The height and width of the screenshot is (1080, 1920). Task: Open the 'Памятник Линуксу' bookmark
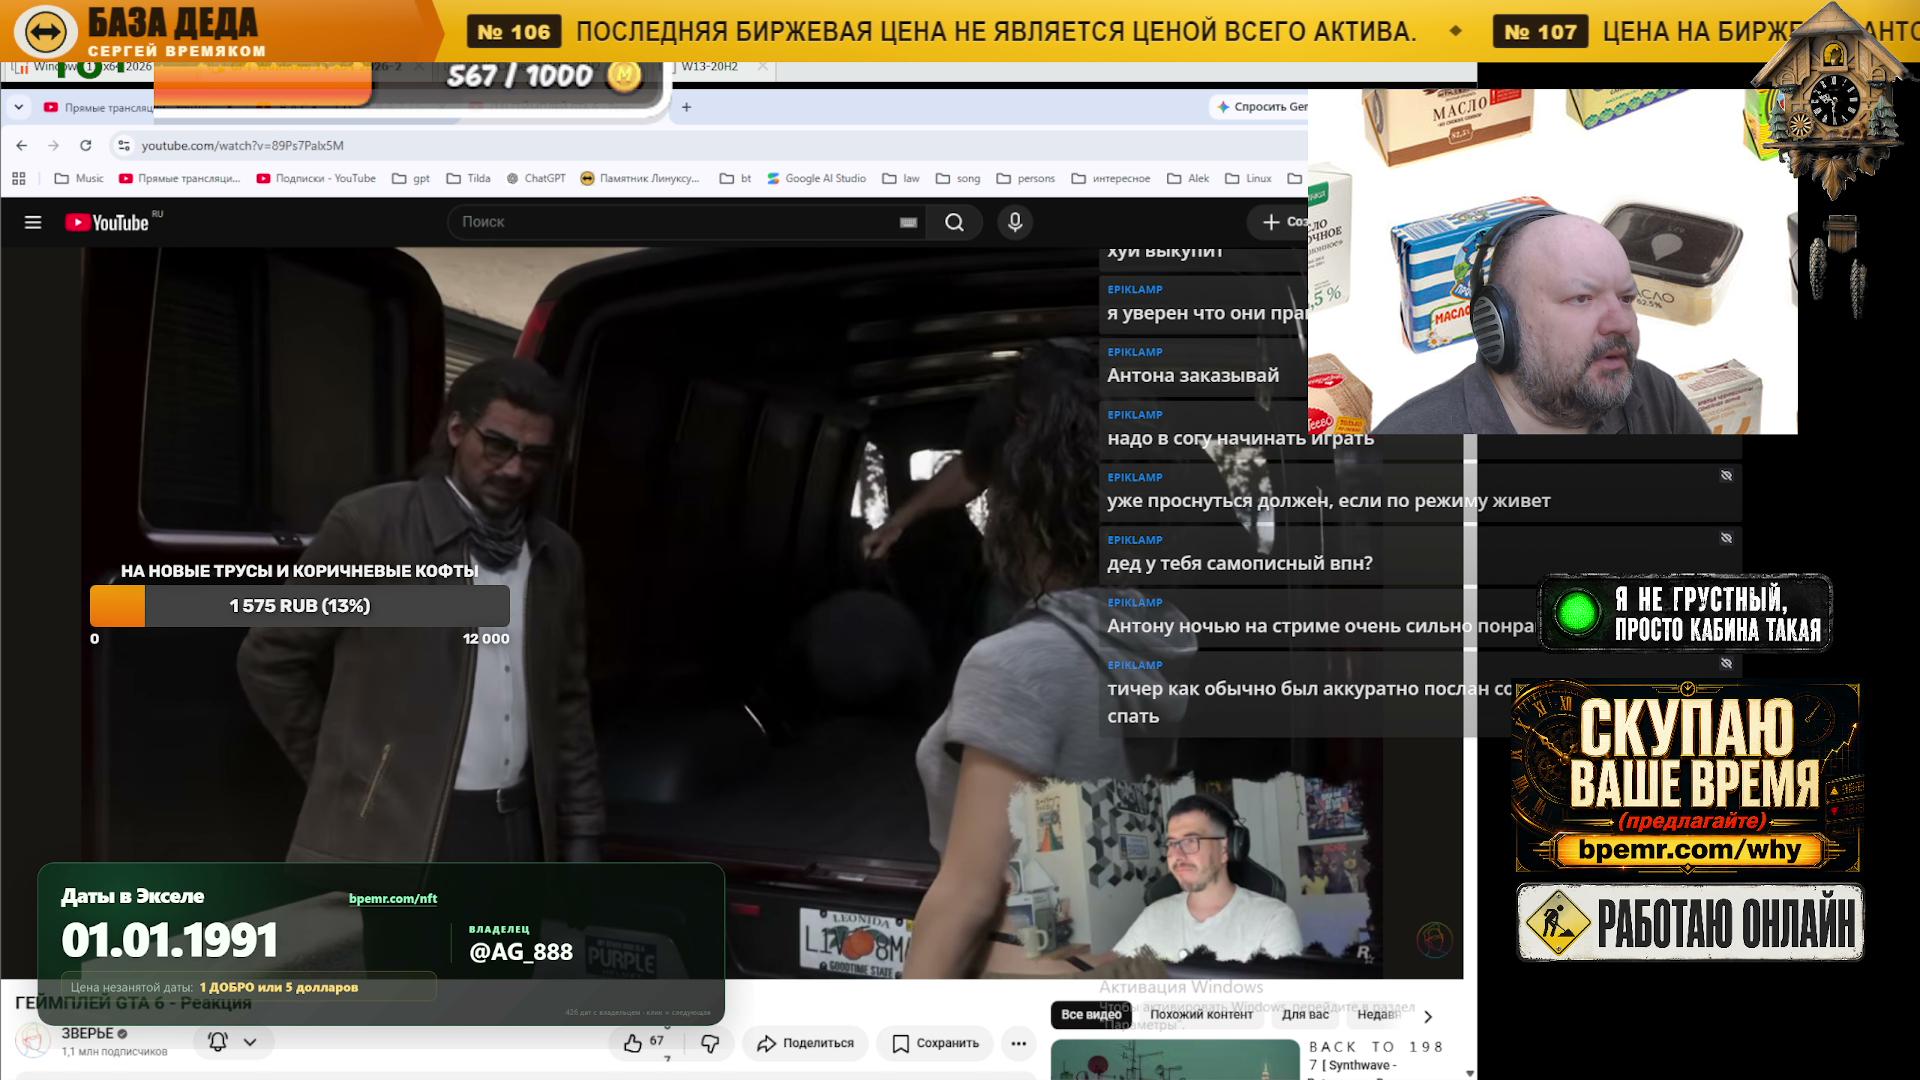coord(640,179)
